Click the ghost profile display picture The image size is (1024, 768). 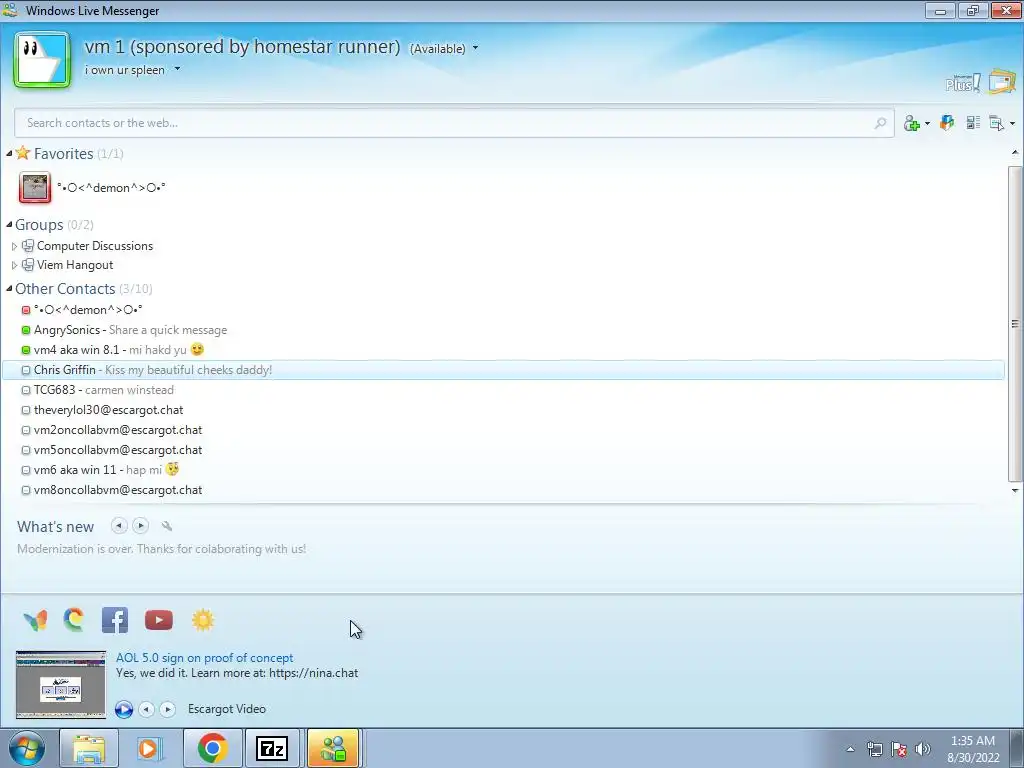click(x=42, y=59)
